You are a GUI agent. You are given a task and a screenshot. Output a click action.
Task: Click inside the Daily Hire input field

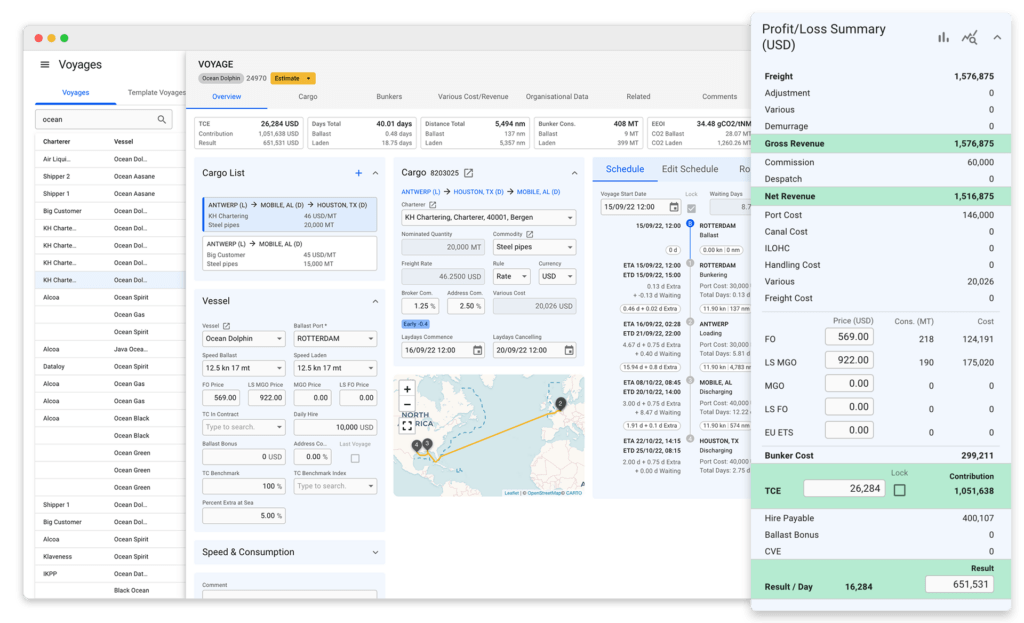[x=335, y=428]
